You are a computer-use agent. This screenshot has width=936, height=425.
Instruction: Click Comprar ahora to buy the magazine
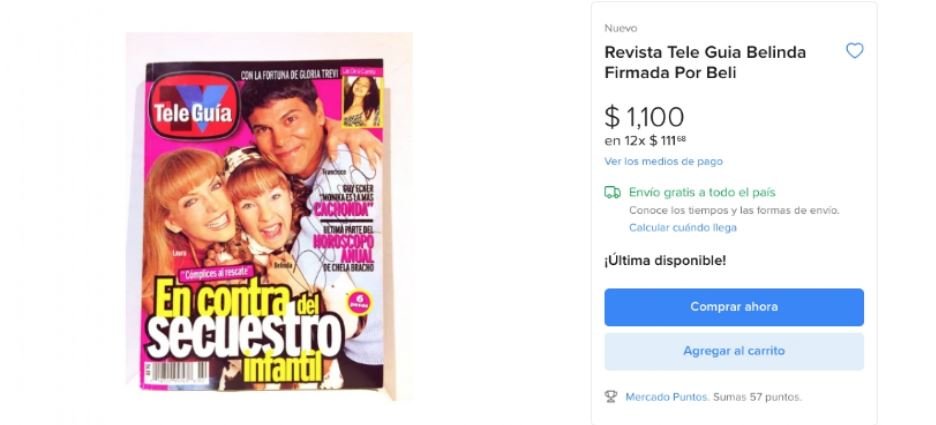pyautogui.click(x=734, y=307)
